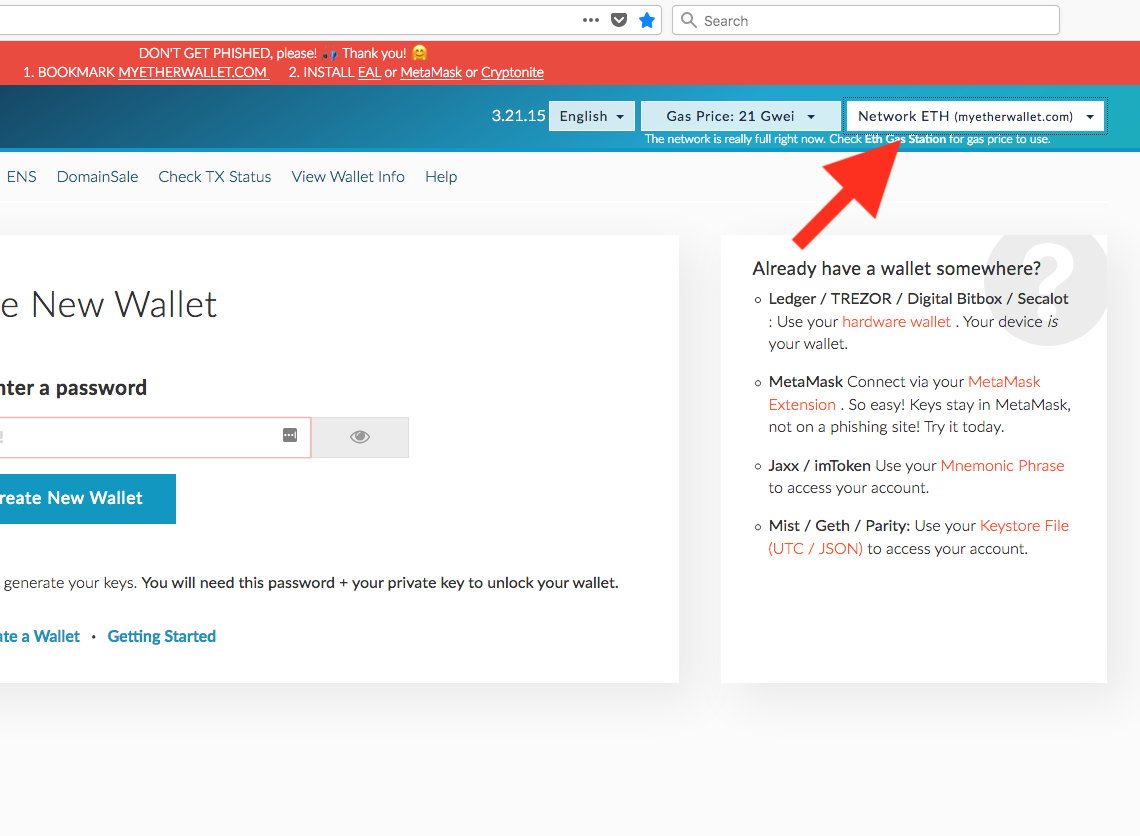Toggle password visibility with the eye button
The height and width of the screenshot is (836, 1140).
tap(360, 437)
